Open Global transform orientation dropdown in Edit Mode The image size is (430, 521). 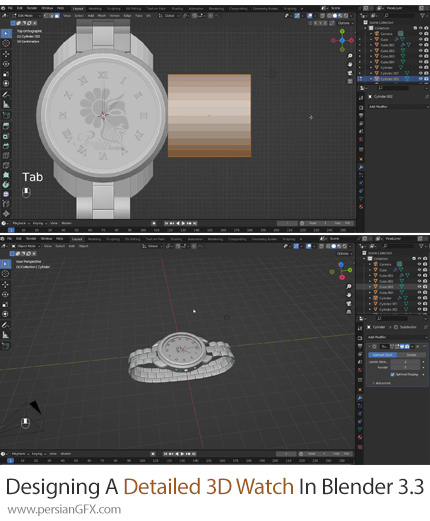(x=168, y=15)
